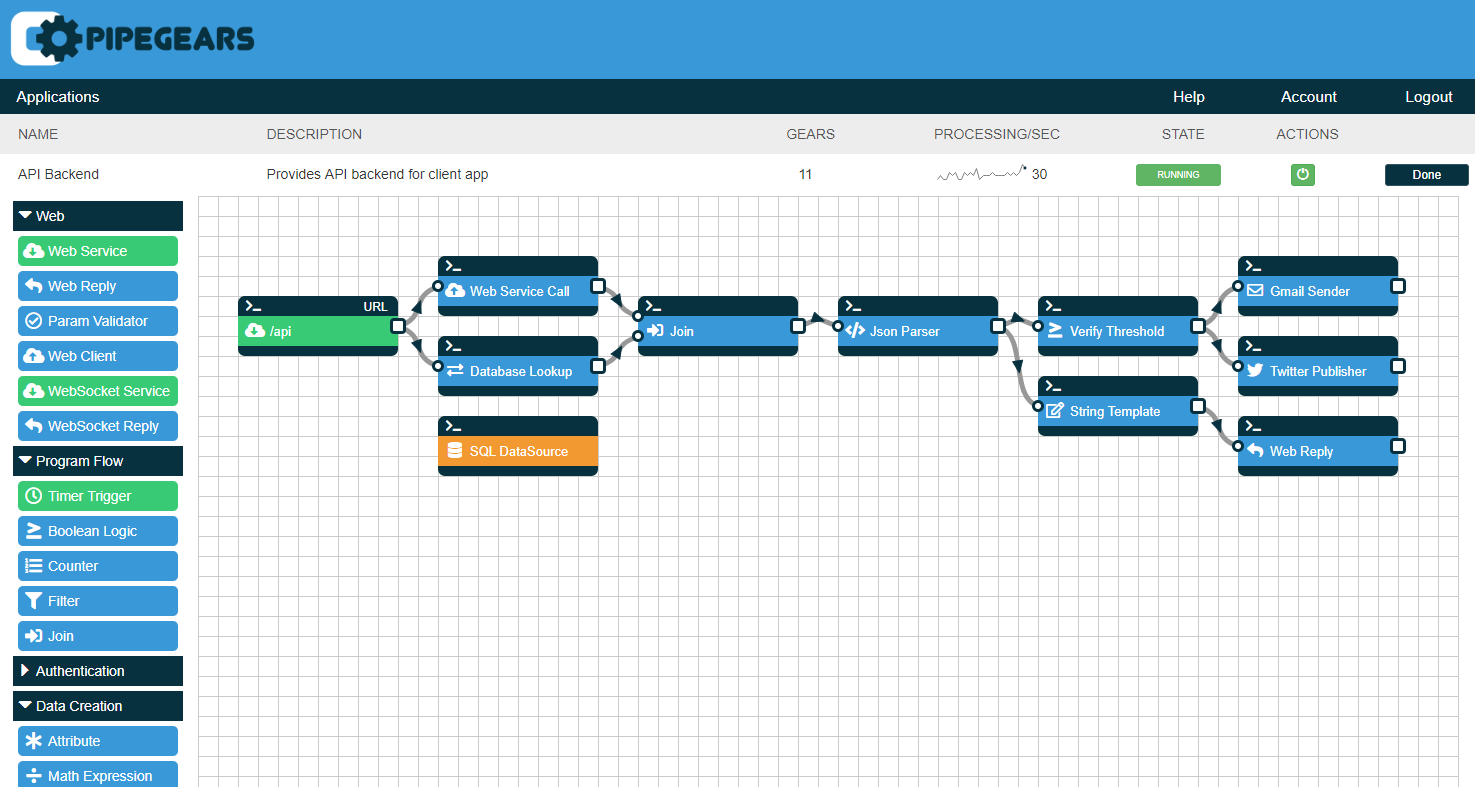Click the /api node's download cloud icon

click(x=255, y=331)
